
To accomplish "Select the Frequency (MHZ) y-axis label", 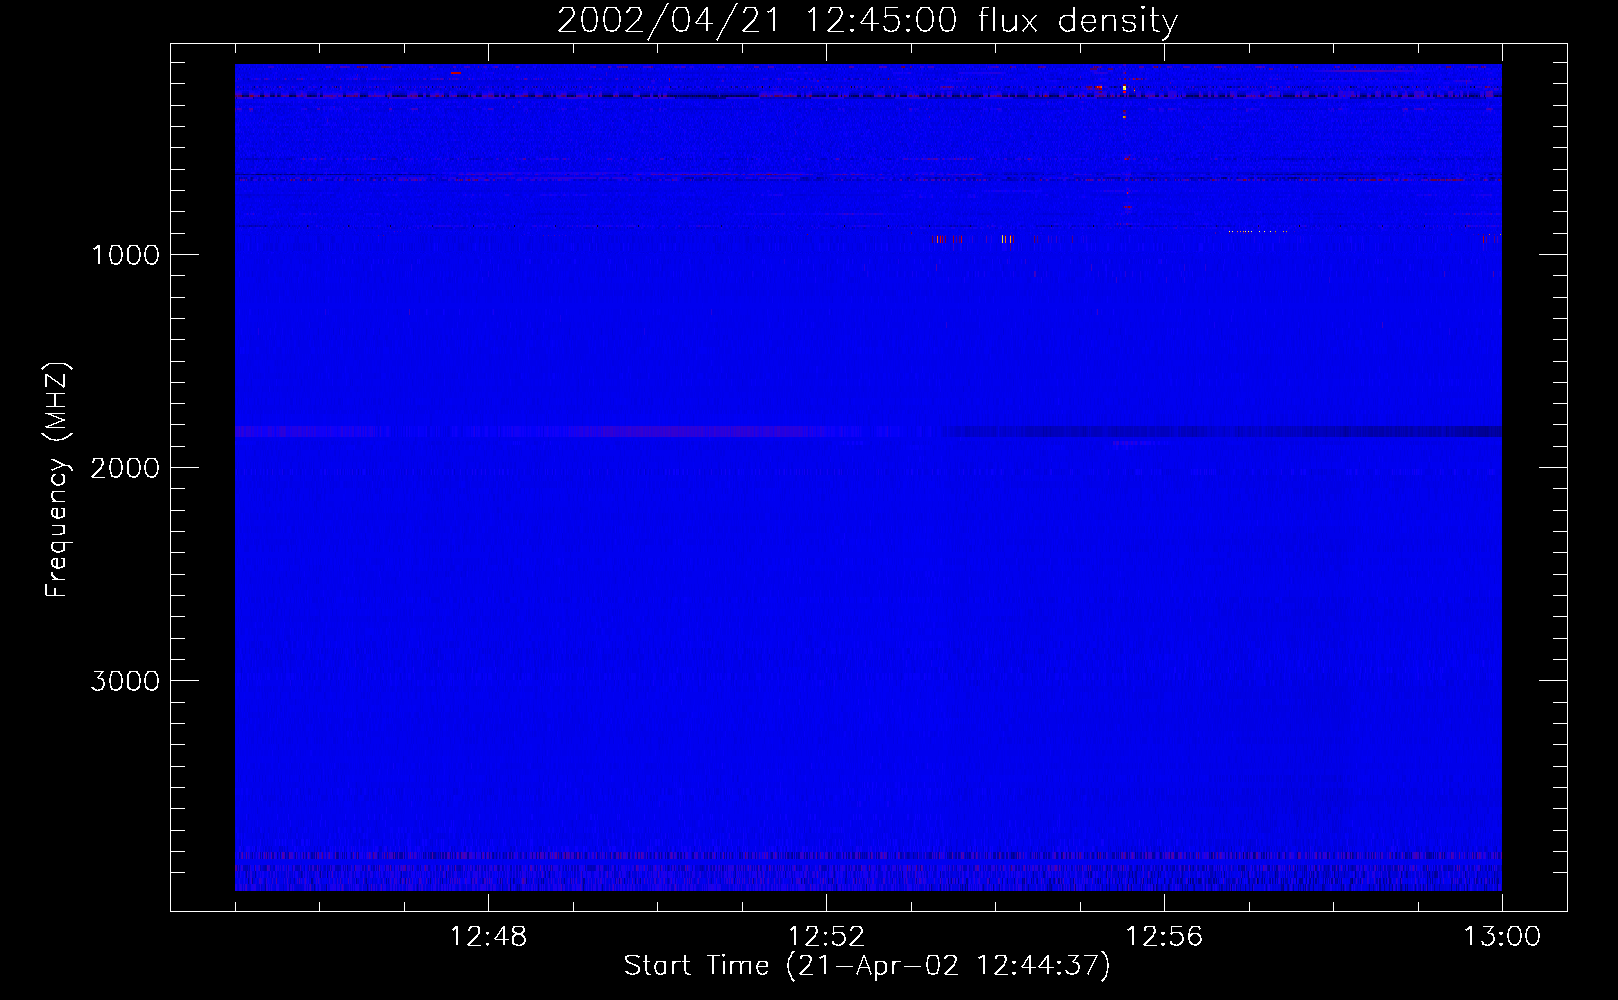I will point(57,480).
